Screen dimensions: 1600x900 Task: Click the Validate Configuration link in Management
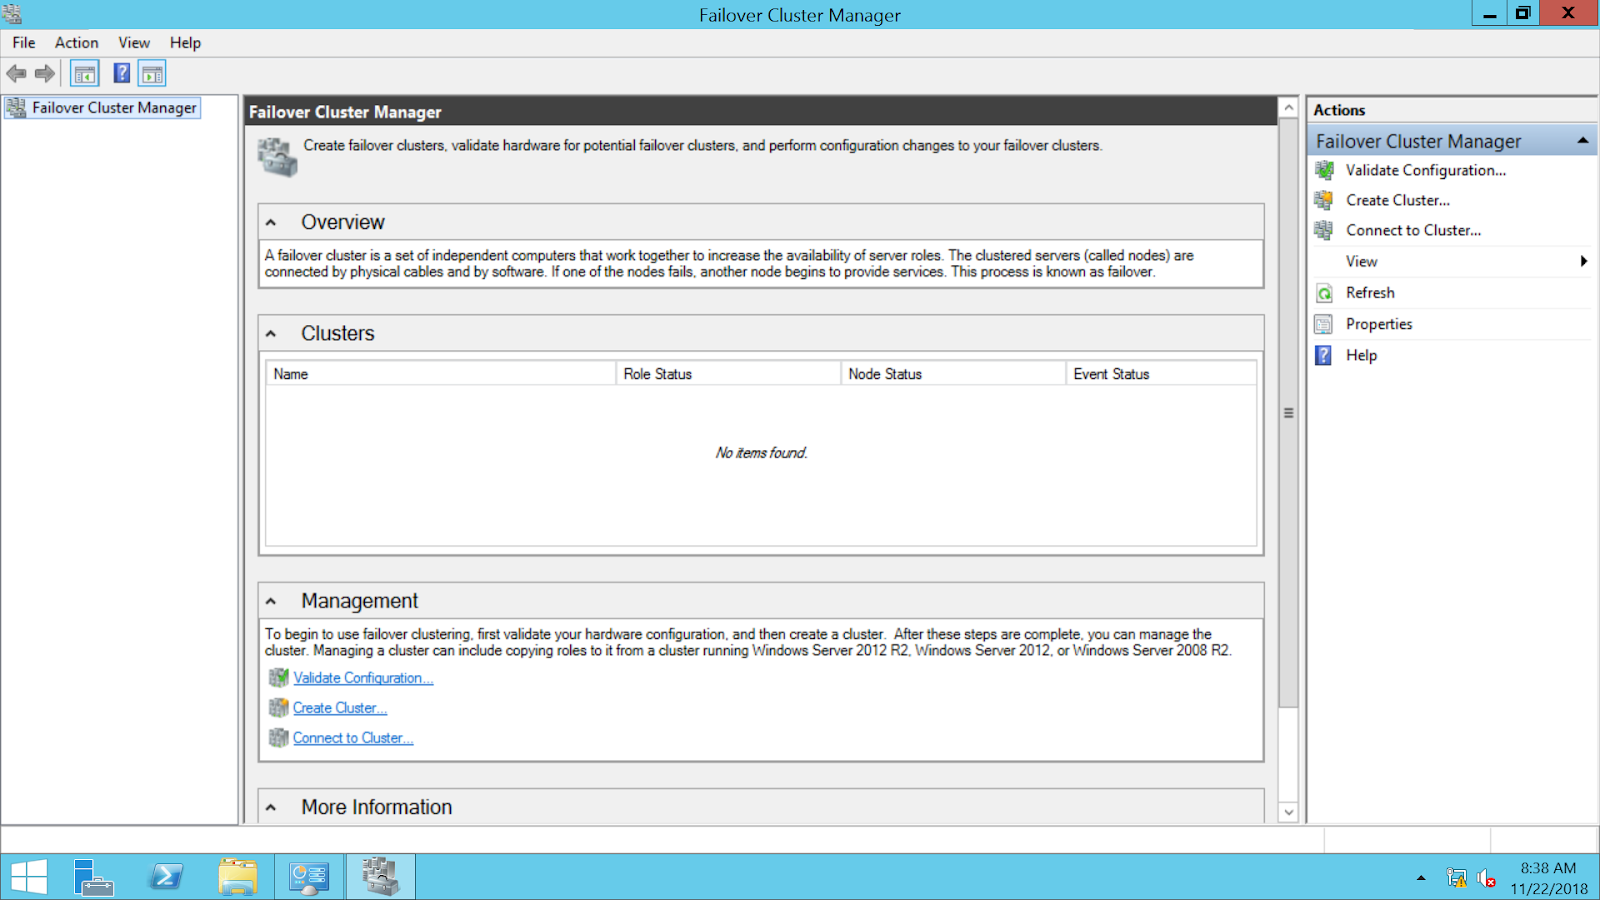pyautogui.click(x=363, y=678)
